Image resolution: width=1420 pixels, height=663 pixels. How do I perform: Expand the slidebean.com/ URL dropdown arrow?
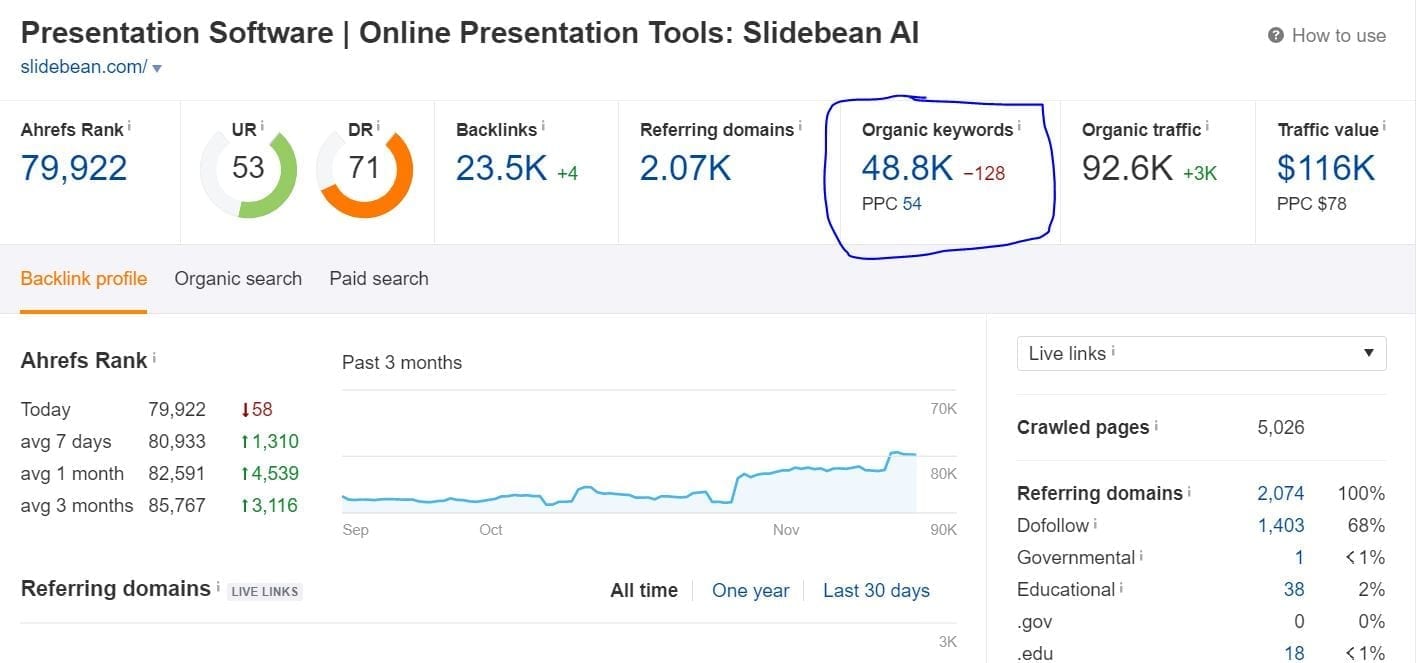pyautogui.click(x=157, y=68)
